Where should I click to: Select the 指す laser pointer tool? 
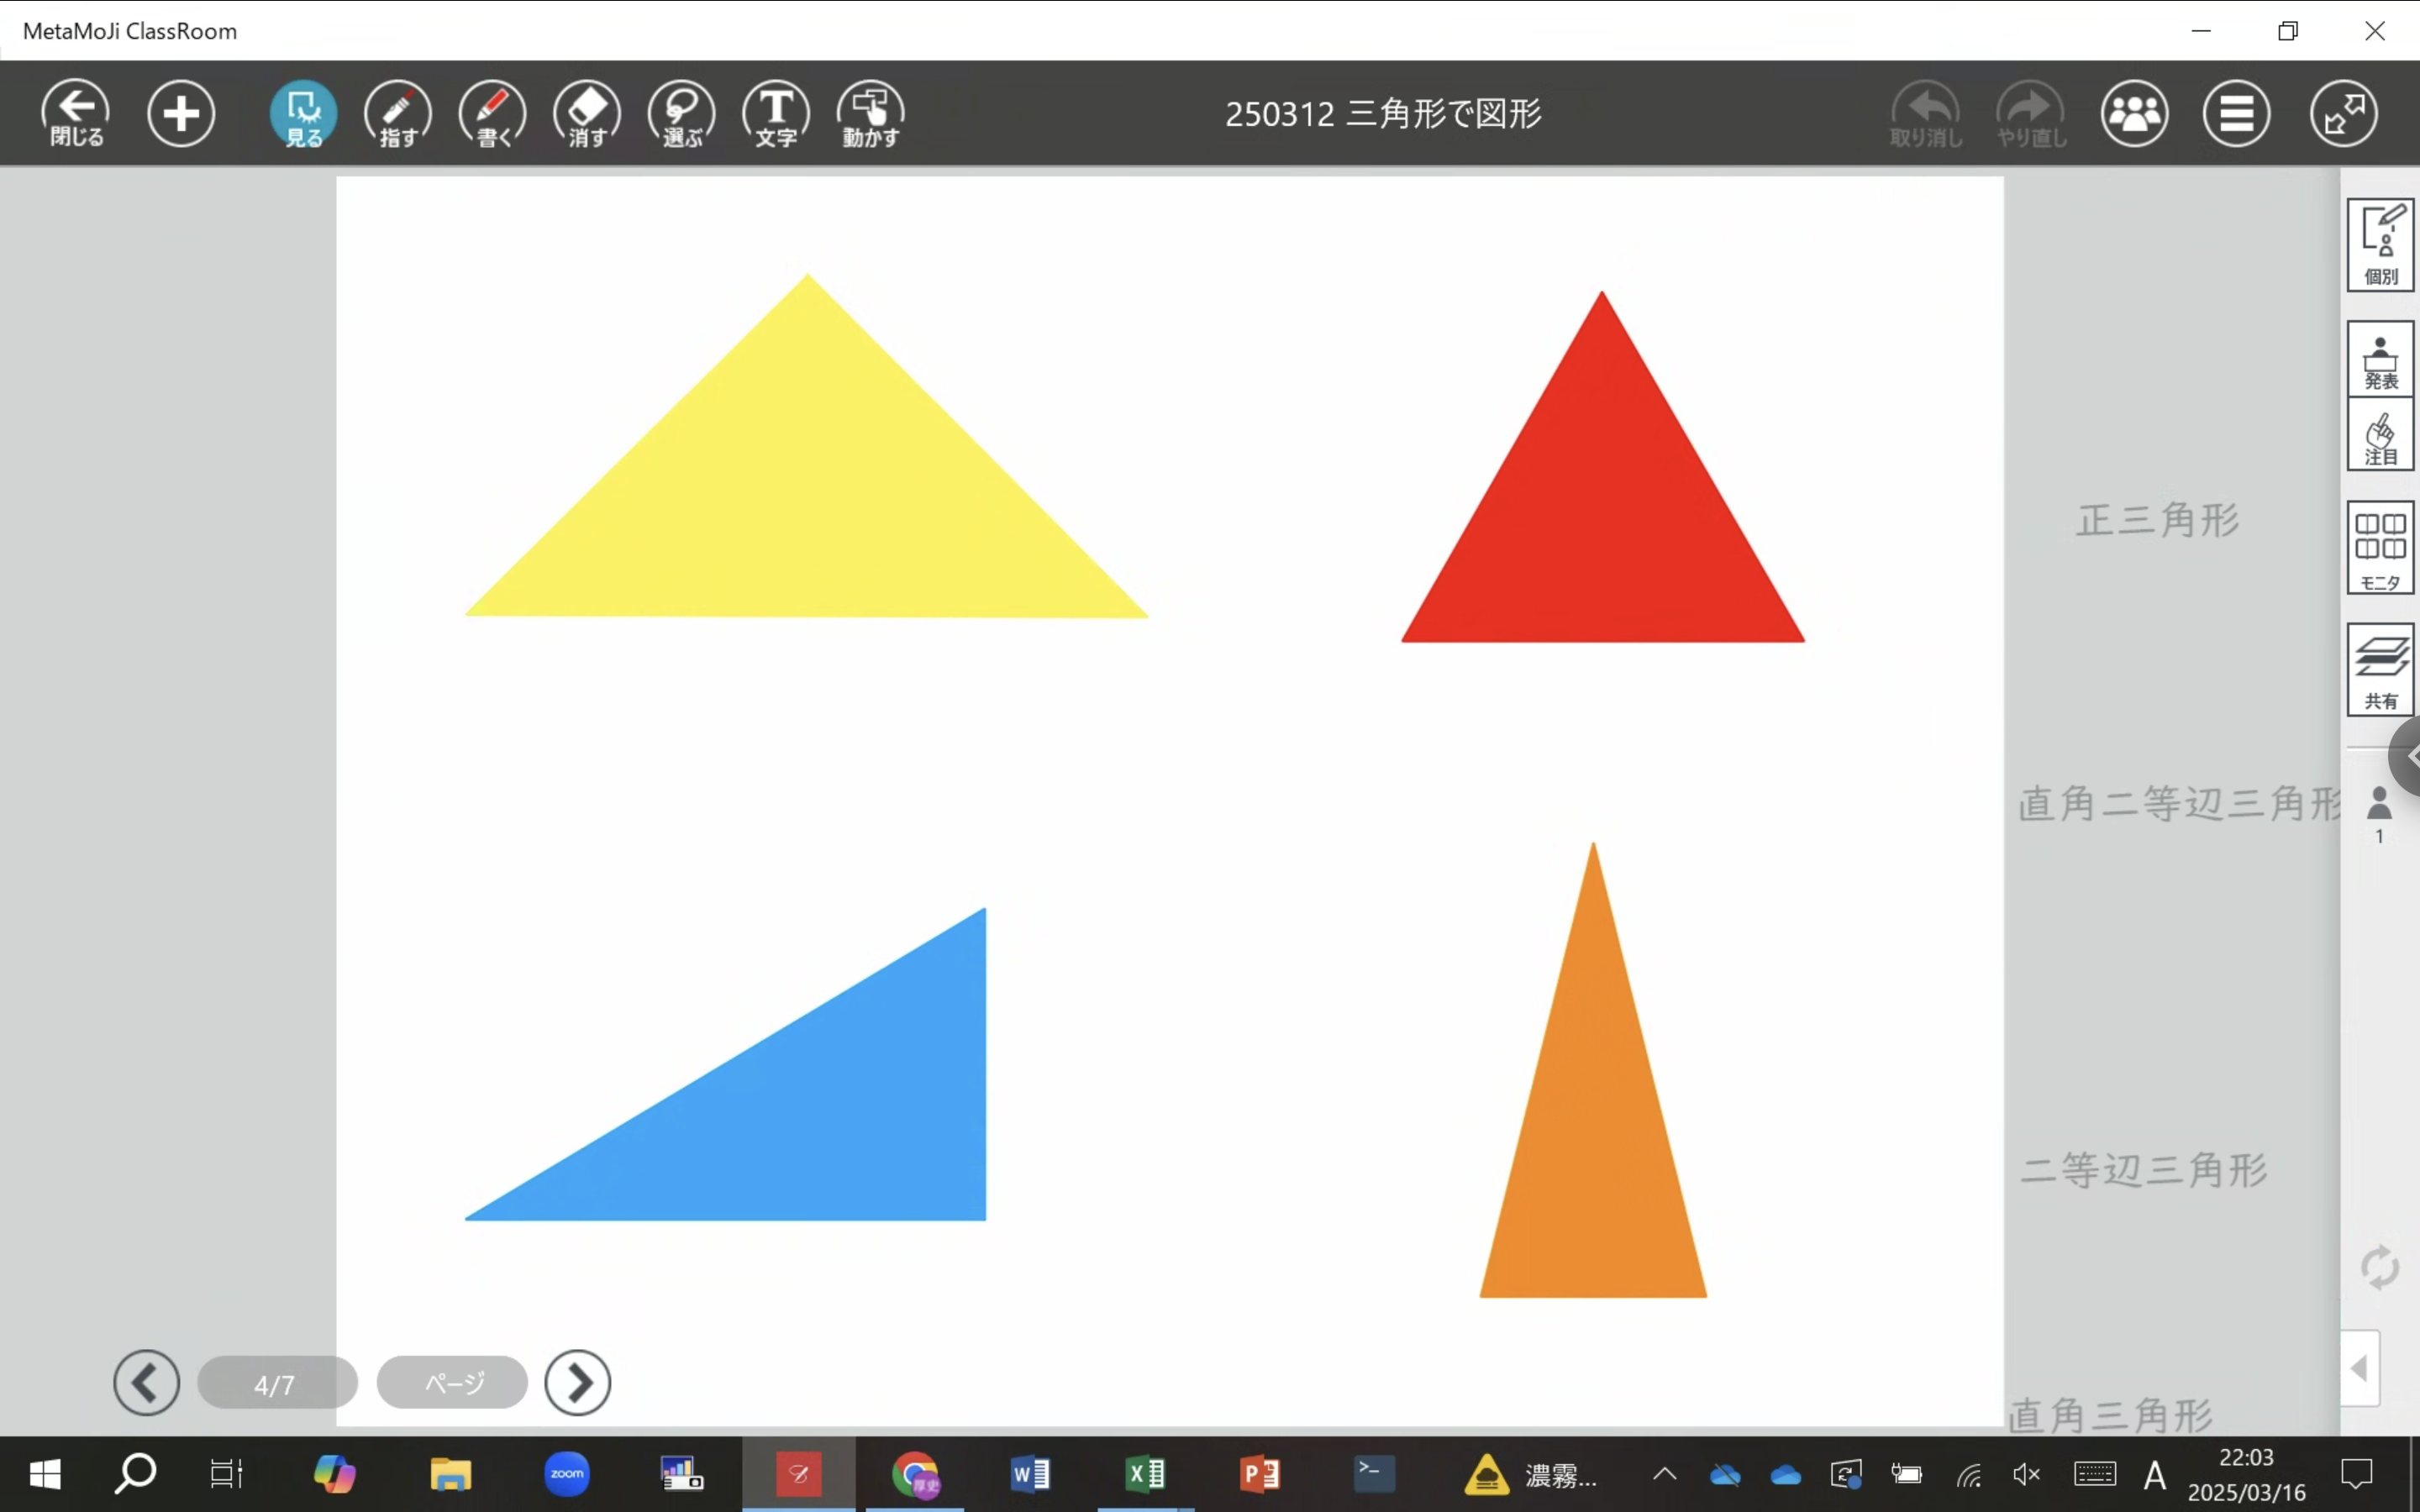click(x=398, y=113)
